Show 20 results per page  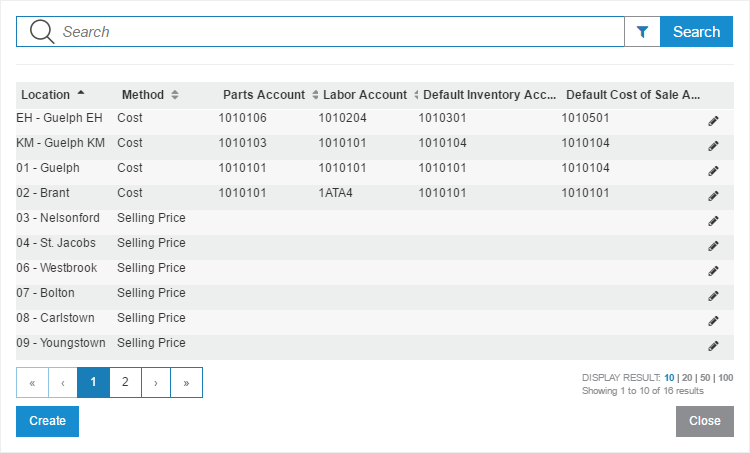pos(687,377)
